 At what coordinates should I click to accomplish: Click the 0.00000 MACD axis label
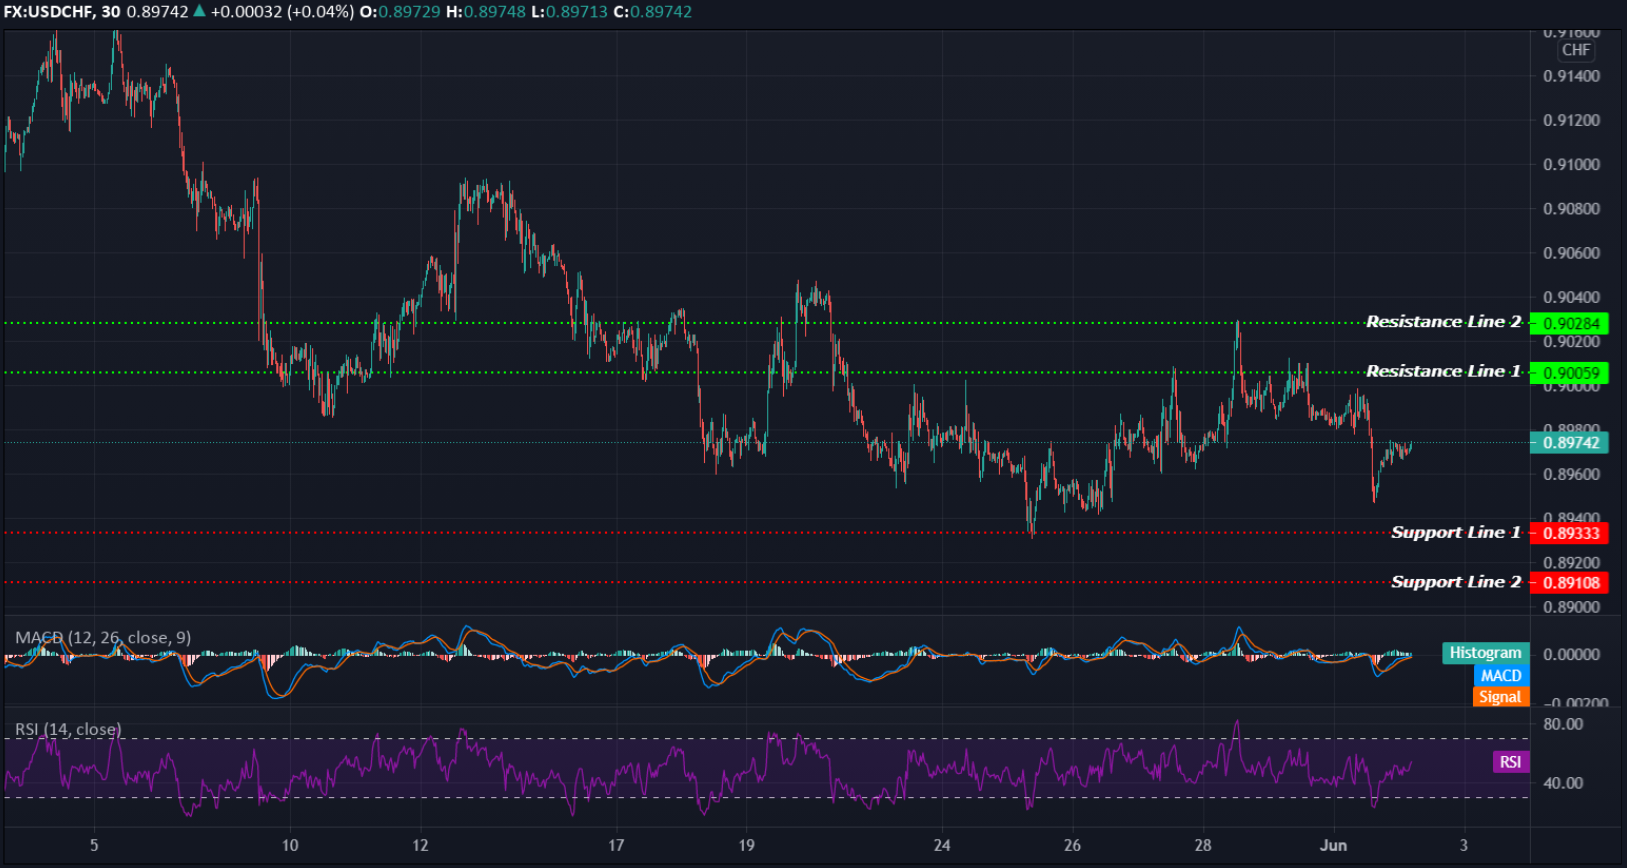tap(1571, 654)
